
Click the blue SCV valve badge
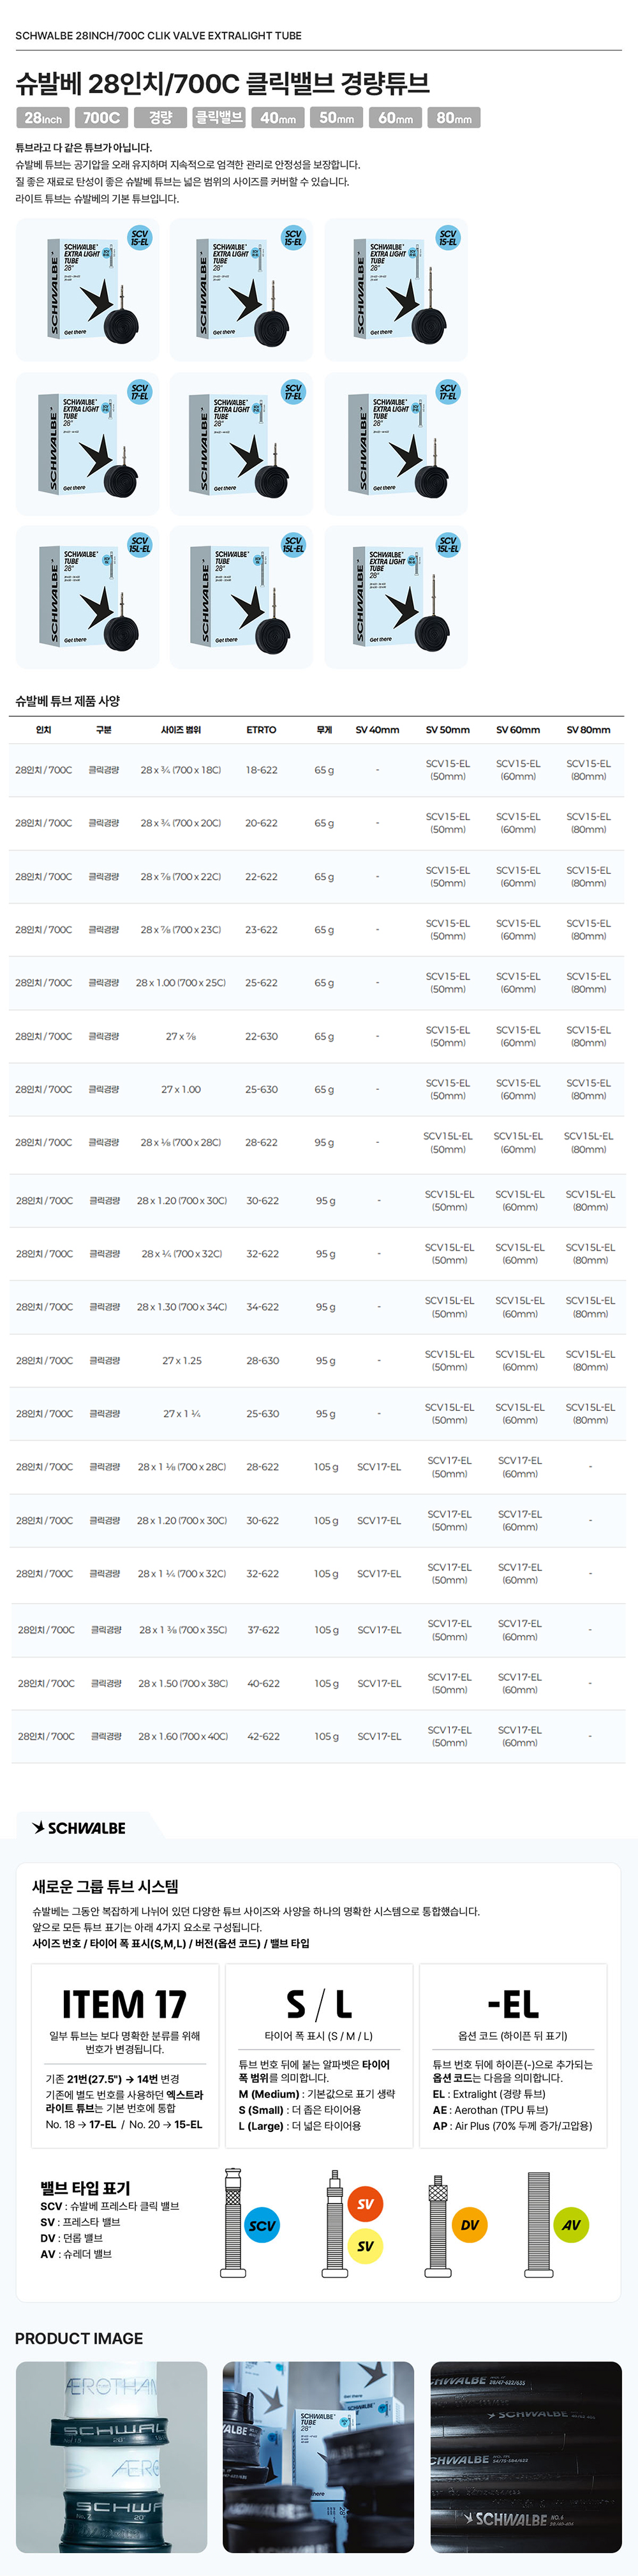(262, 2225)
